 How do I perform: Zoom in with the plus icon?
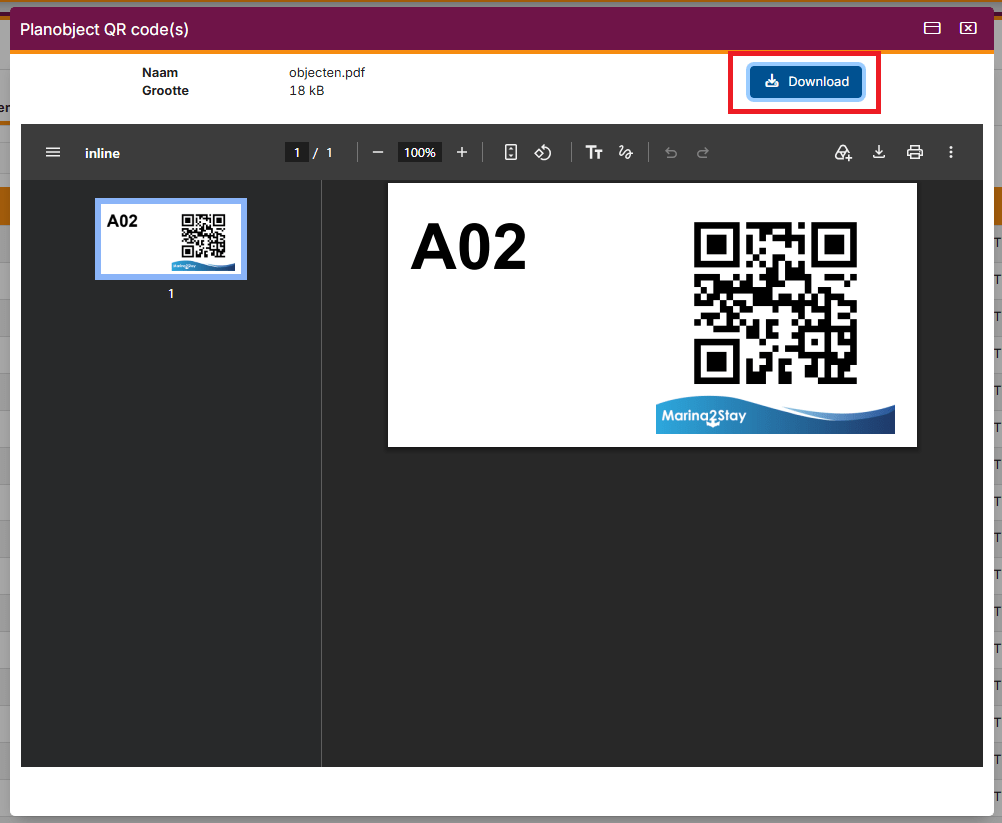pyautogui.click(x=461, y=153)
